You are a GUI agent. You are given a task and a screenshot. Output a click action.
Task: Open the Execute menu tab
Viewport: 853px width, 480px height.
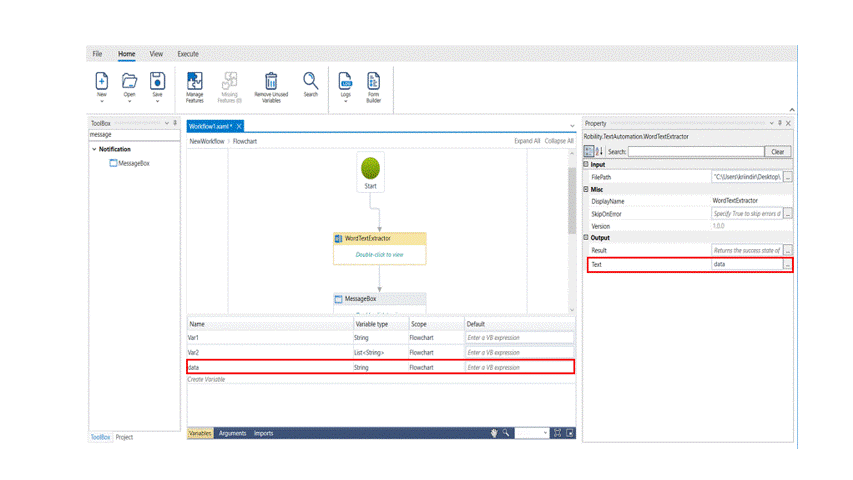[x=187, y=54]
